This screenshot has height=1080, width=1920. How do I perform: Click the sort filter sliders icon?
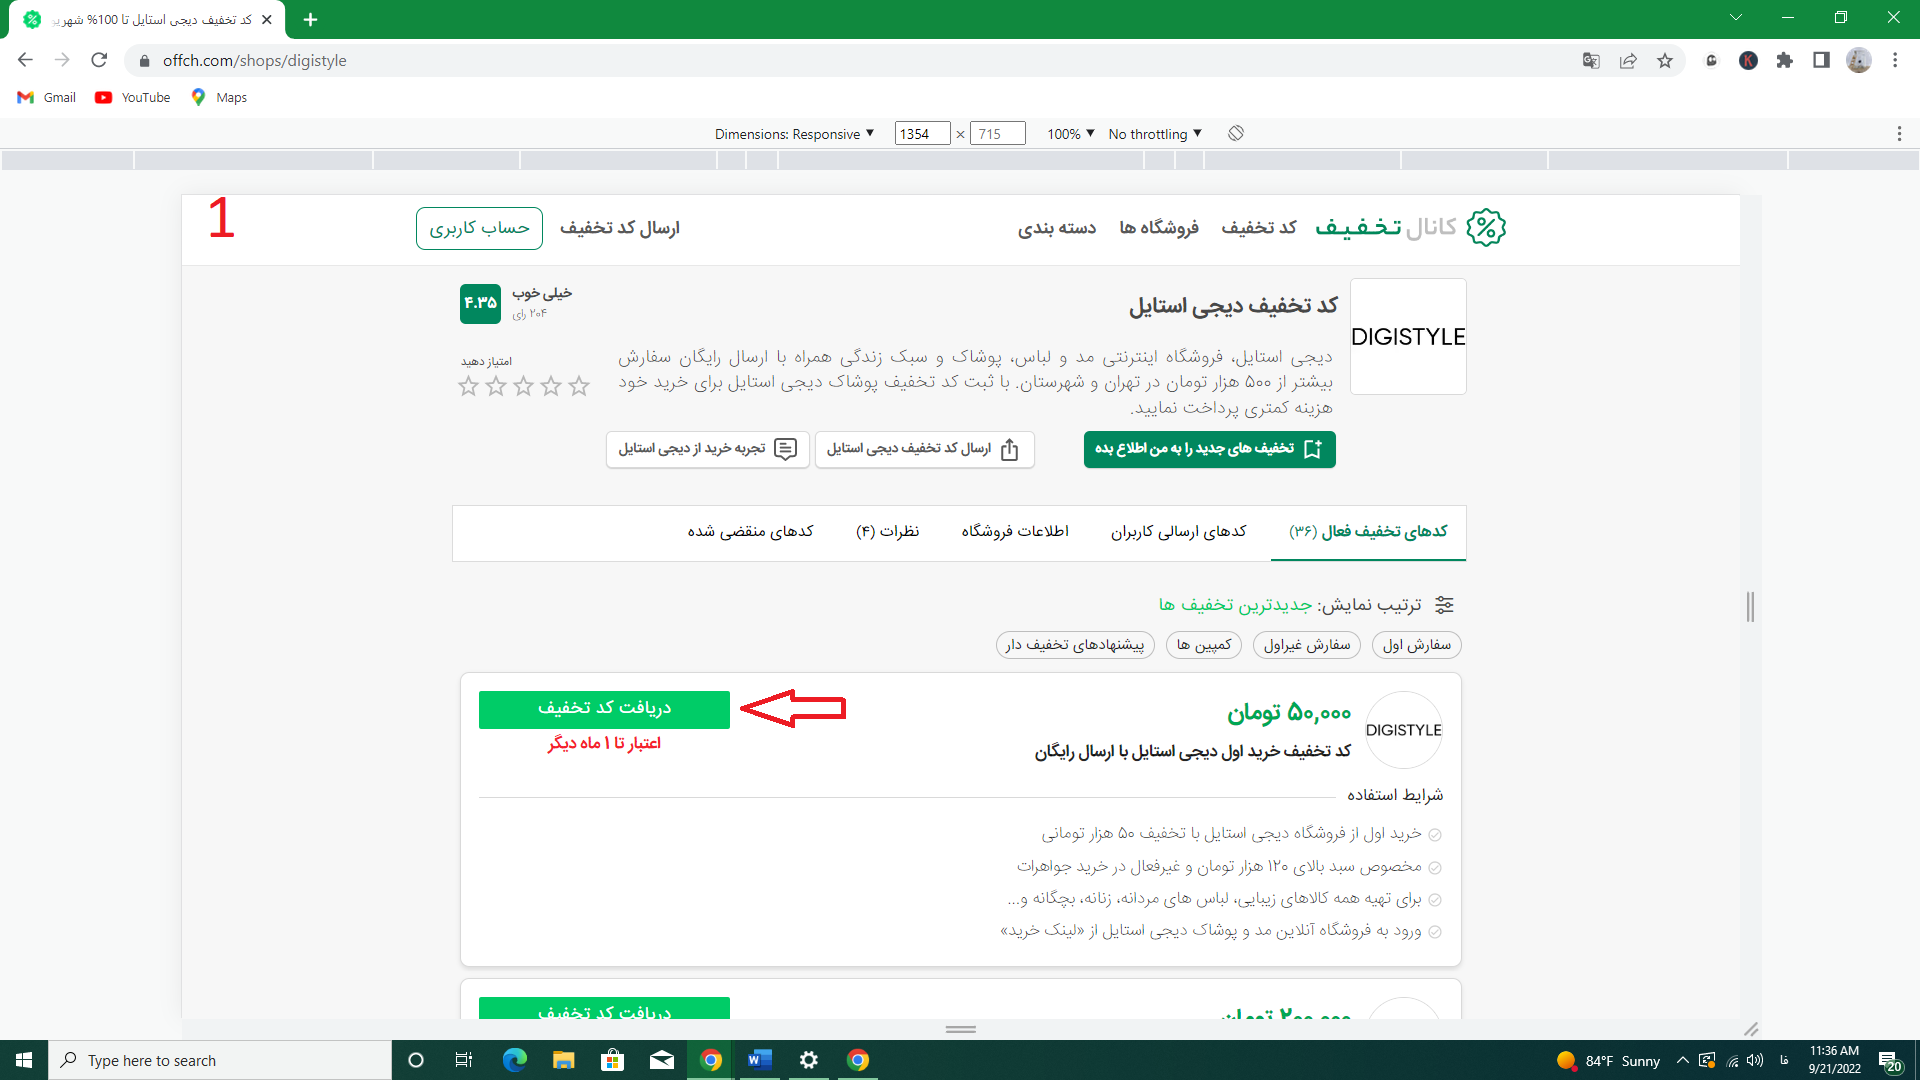(x=1444, y=604)
